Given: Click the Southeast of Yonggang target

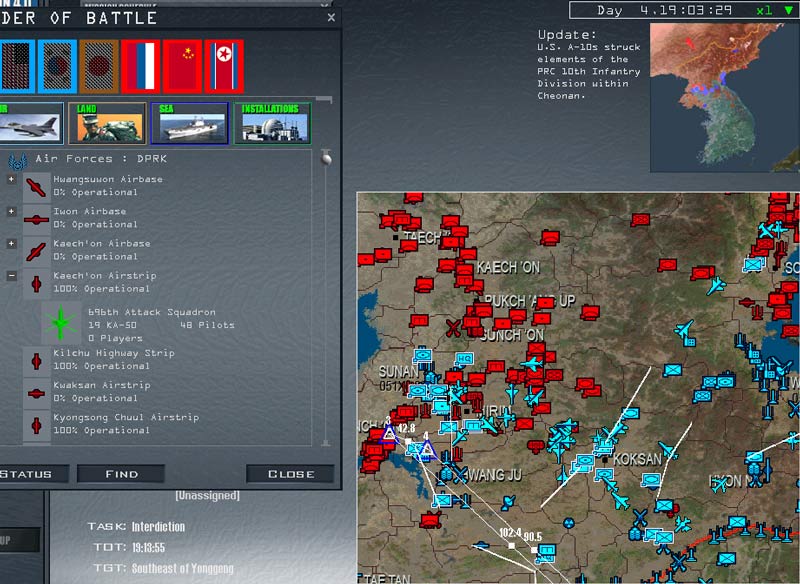Looking at the screenshot, I should tap(183, 568).
